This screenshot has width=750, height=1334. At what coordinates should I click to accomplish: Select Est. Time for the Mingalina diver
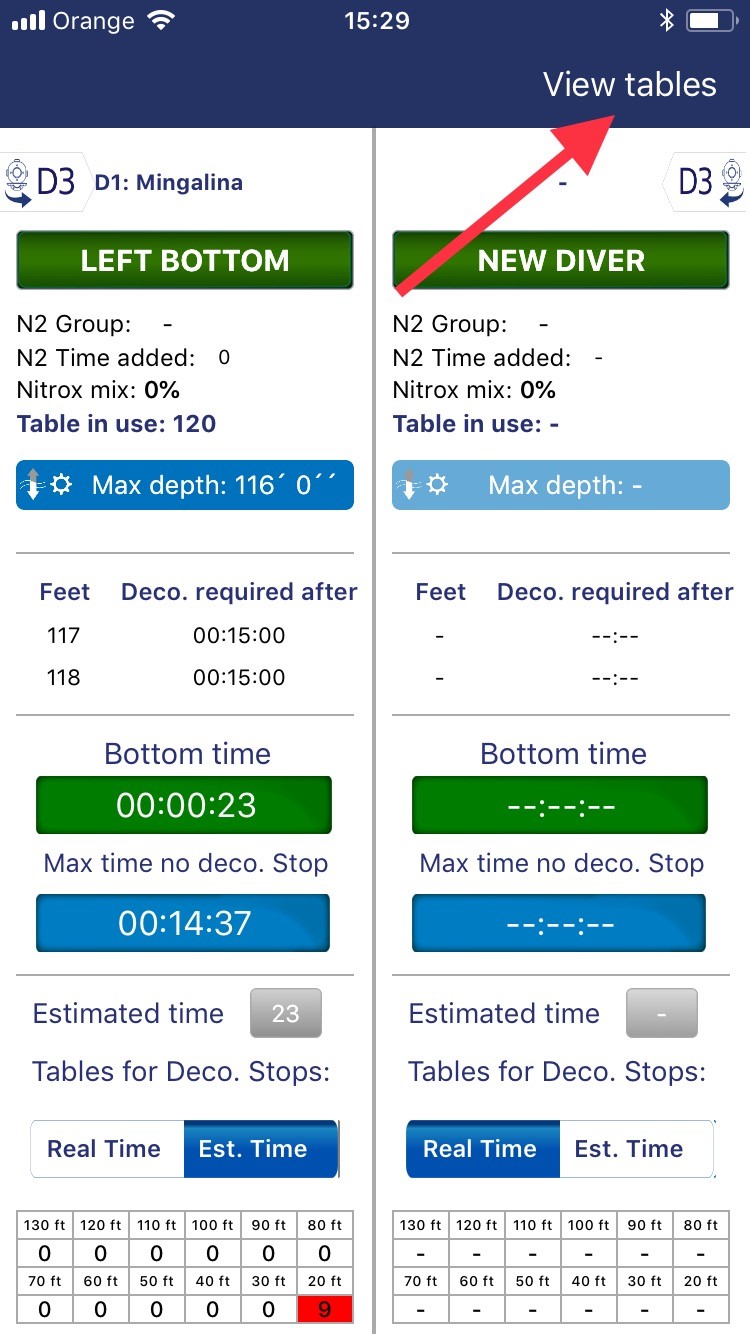(x=260, y=1148)
